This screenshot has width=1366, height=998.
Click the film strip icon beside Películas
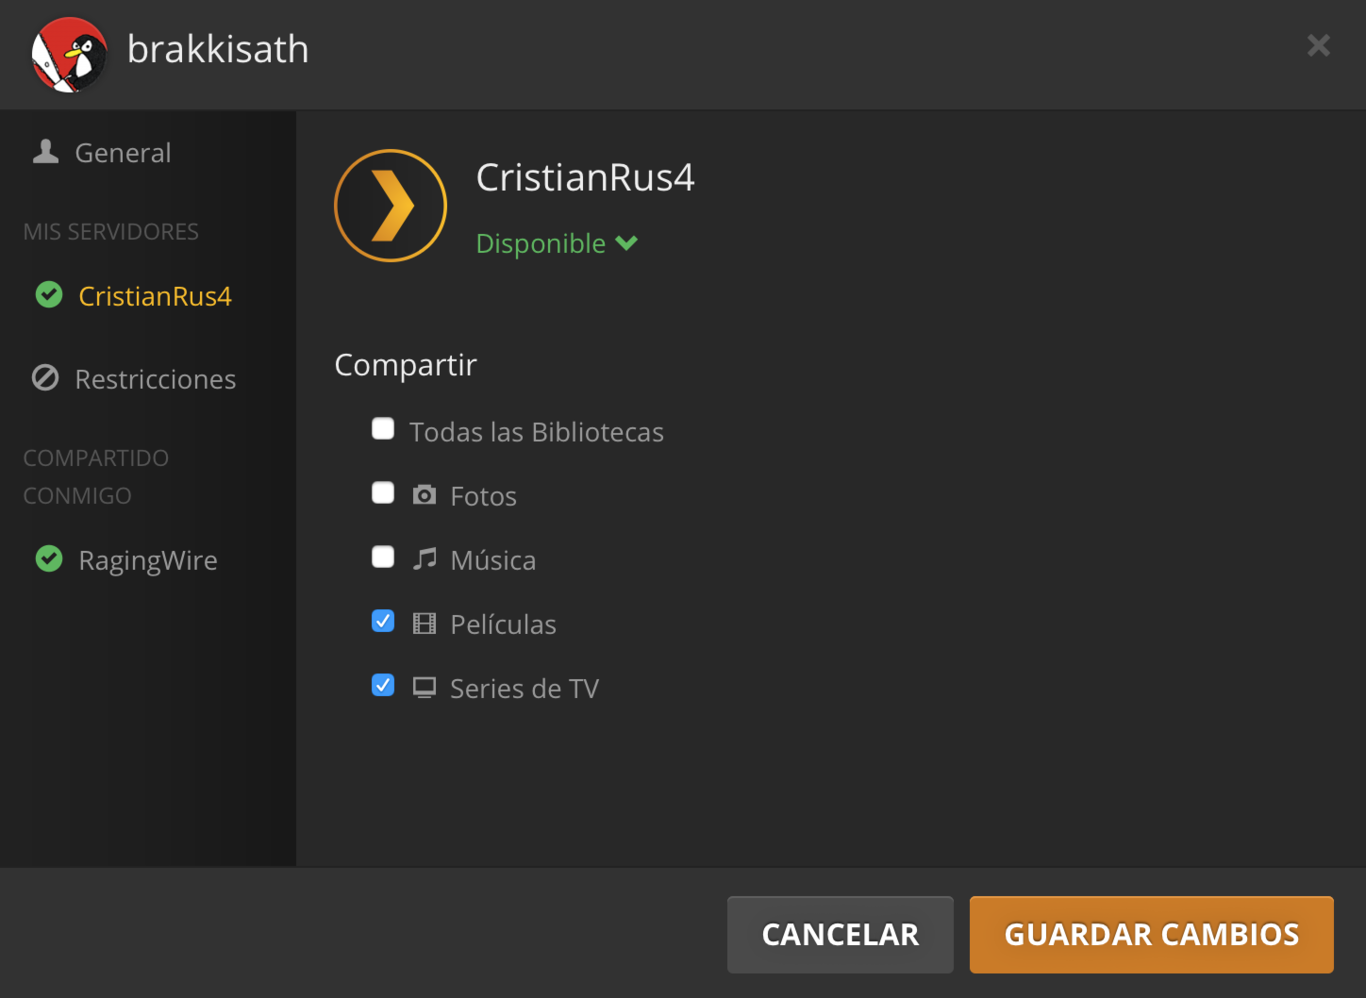424,624
